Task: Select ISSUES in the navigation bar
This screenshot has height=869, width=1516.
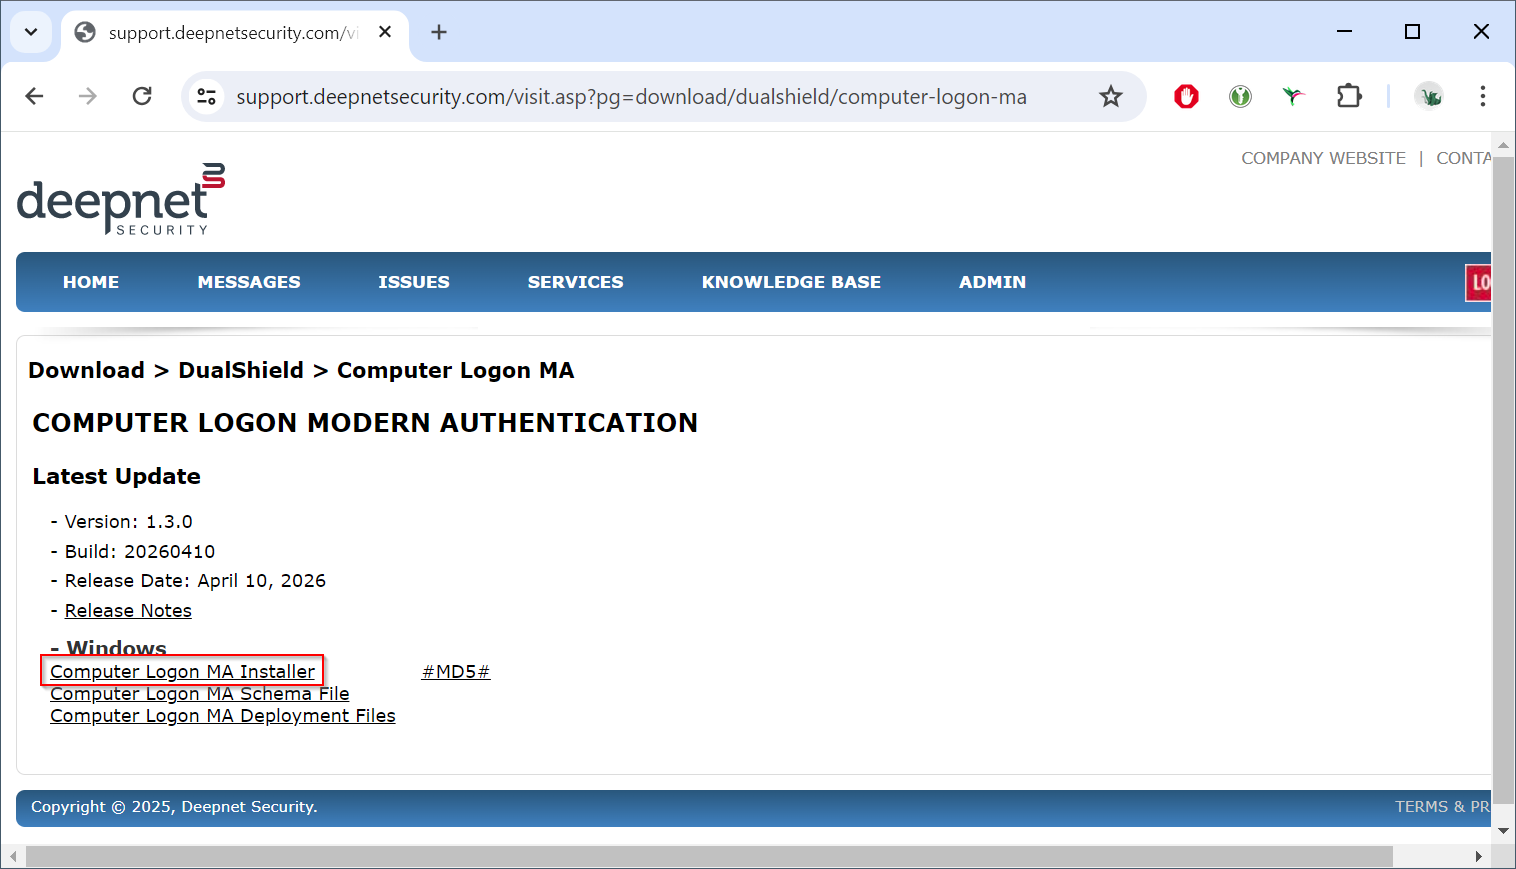Action: [x=413, y=282]
